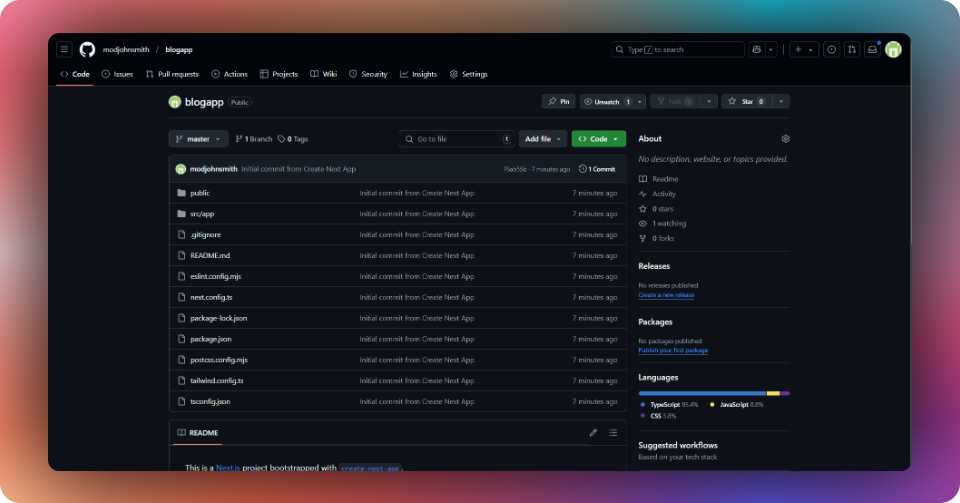This screenshot has height=503, width=960.
Task: Click the public folder icon
Action: point(181,193)
